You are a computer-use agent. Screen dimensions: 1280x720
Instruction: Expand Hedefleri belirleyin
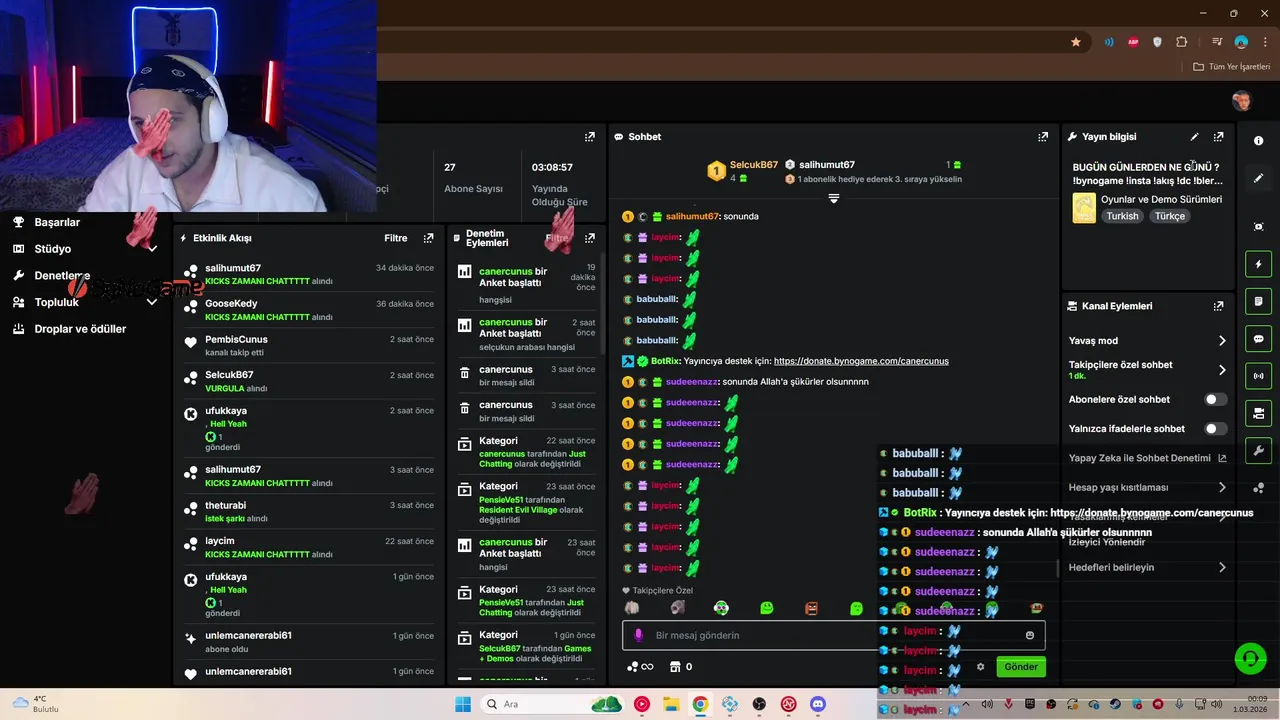(1222, 567)
